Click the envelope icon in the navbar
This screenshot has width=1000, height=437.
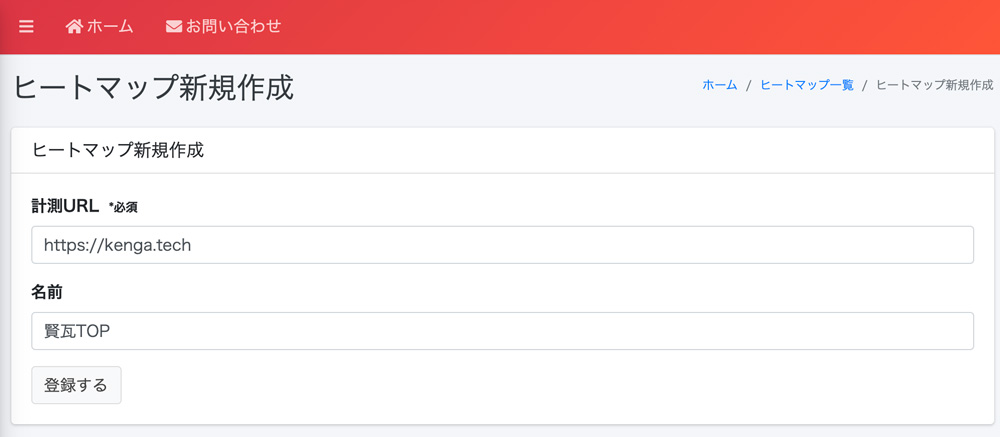pyautogui.click(x=174, y=26)
